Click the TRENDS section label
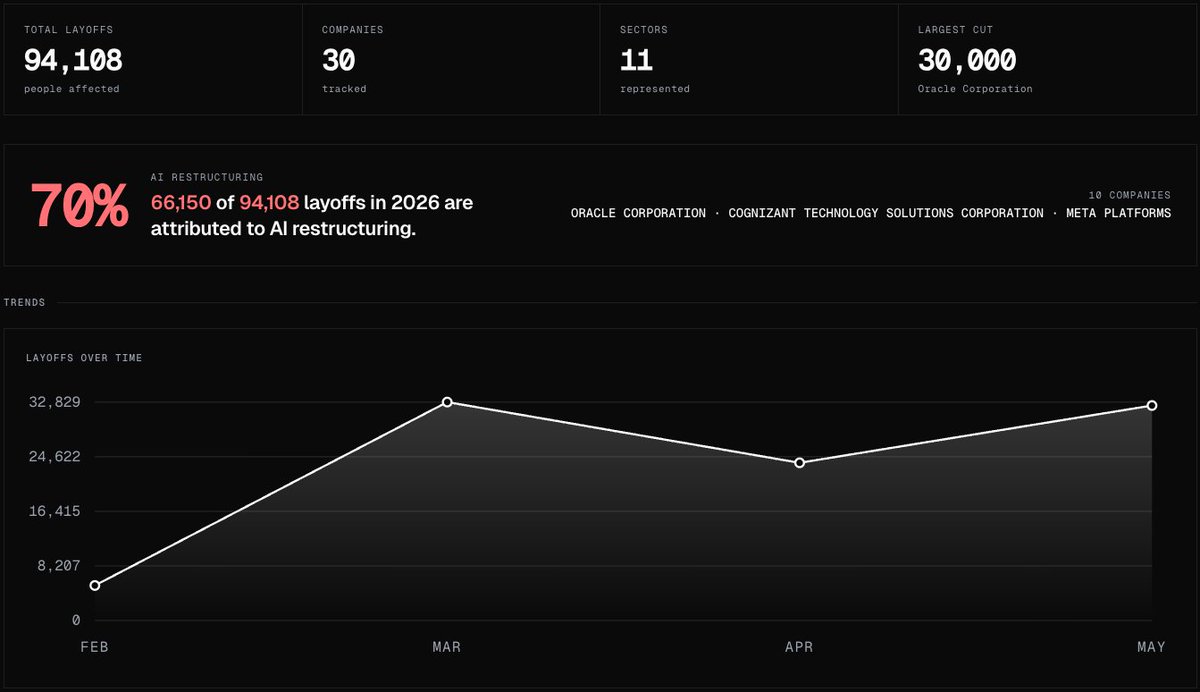This screenshot has height=692, width=1200. (24, 302)
